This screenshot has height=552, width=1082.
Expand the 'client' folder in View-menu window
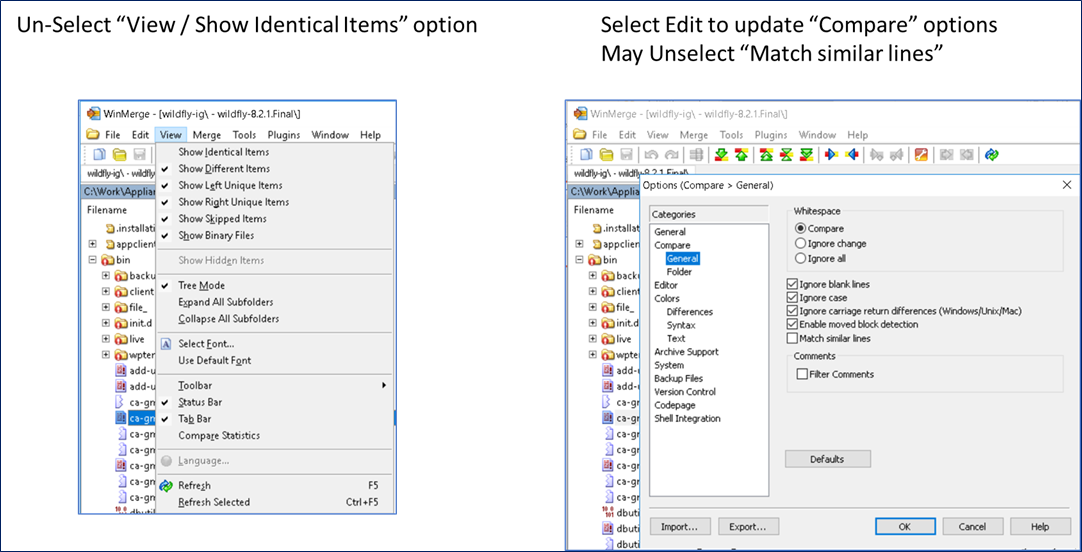pos(106,291)
